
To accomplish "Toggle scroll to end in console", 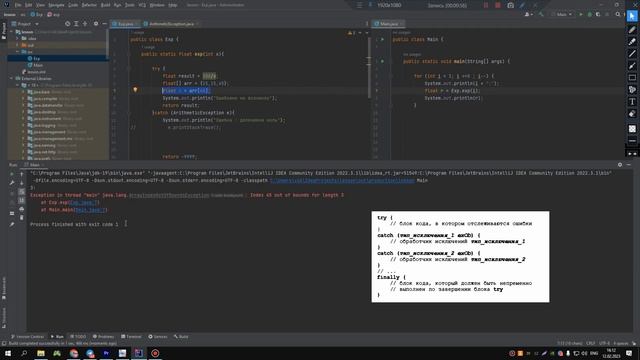I will click(x=22, y=200).
